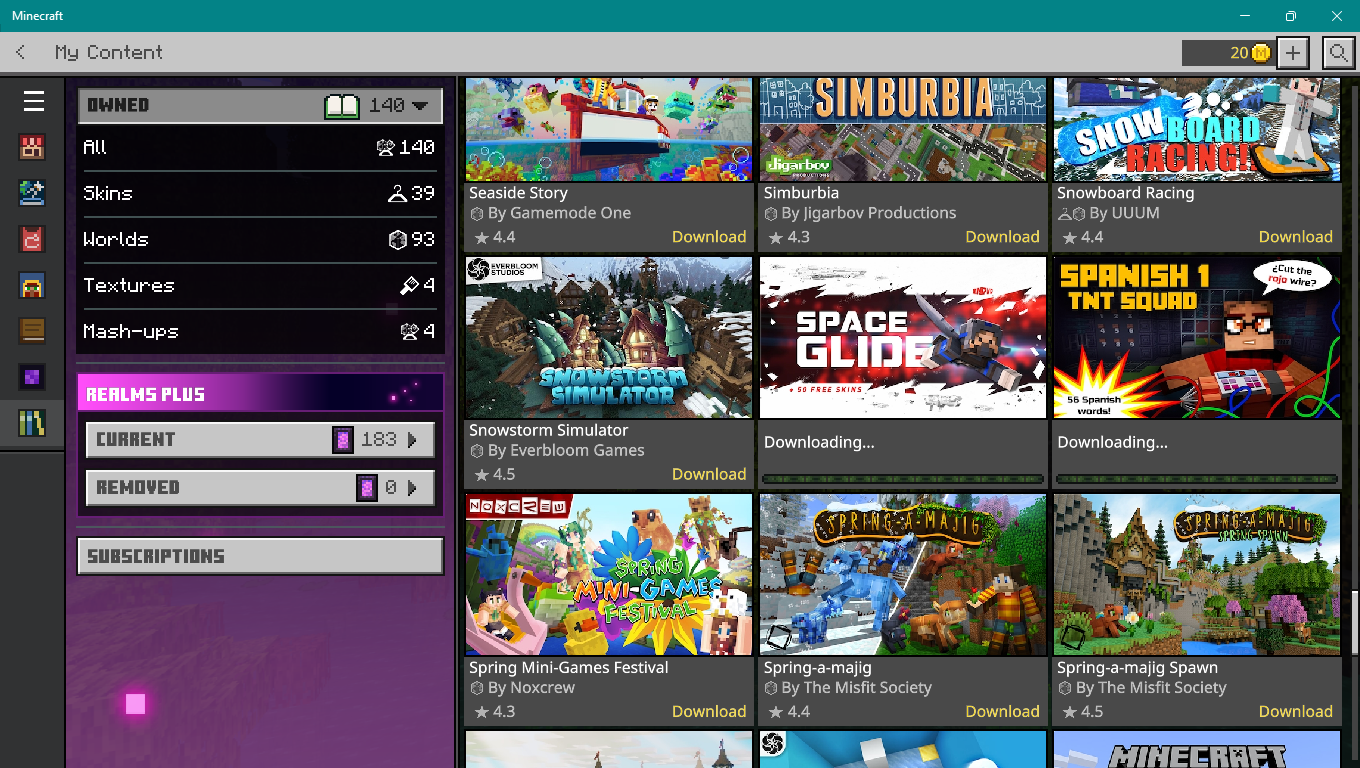
Task: Click the portal icon on Removed row
Action: coord(367,488)
